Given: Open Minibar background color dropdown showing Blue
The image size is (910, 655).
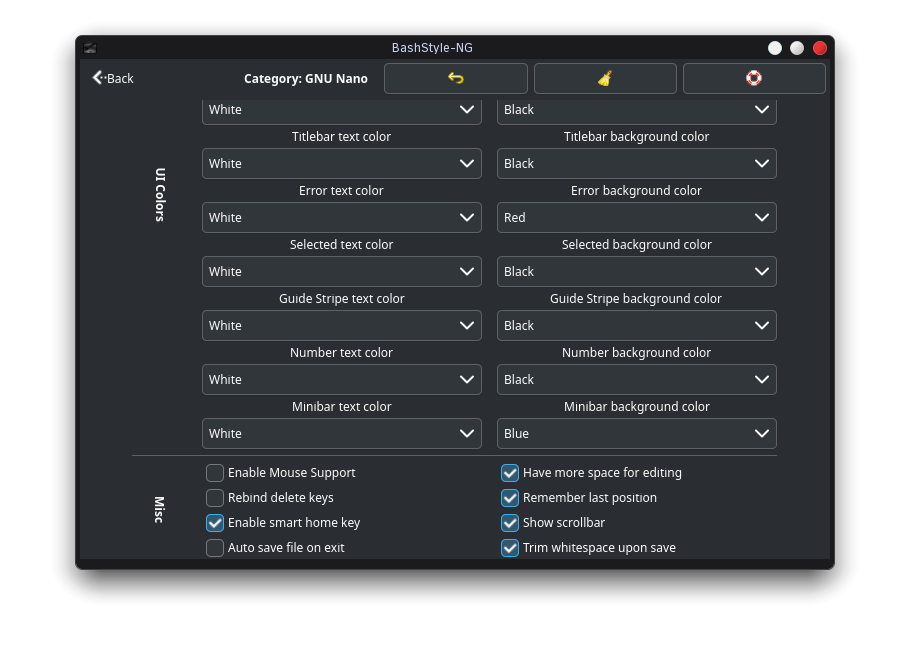Looking at the screenshot, I should 637,433.
